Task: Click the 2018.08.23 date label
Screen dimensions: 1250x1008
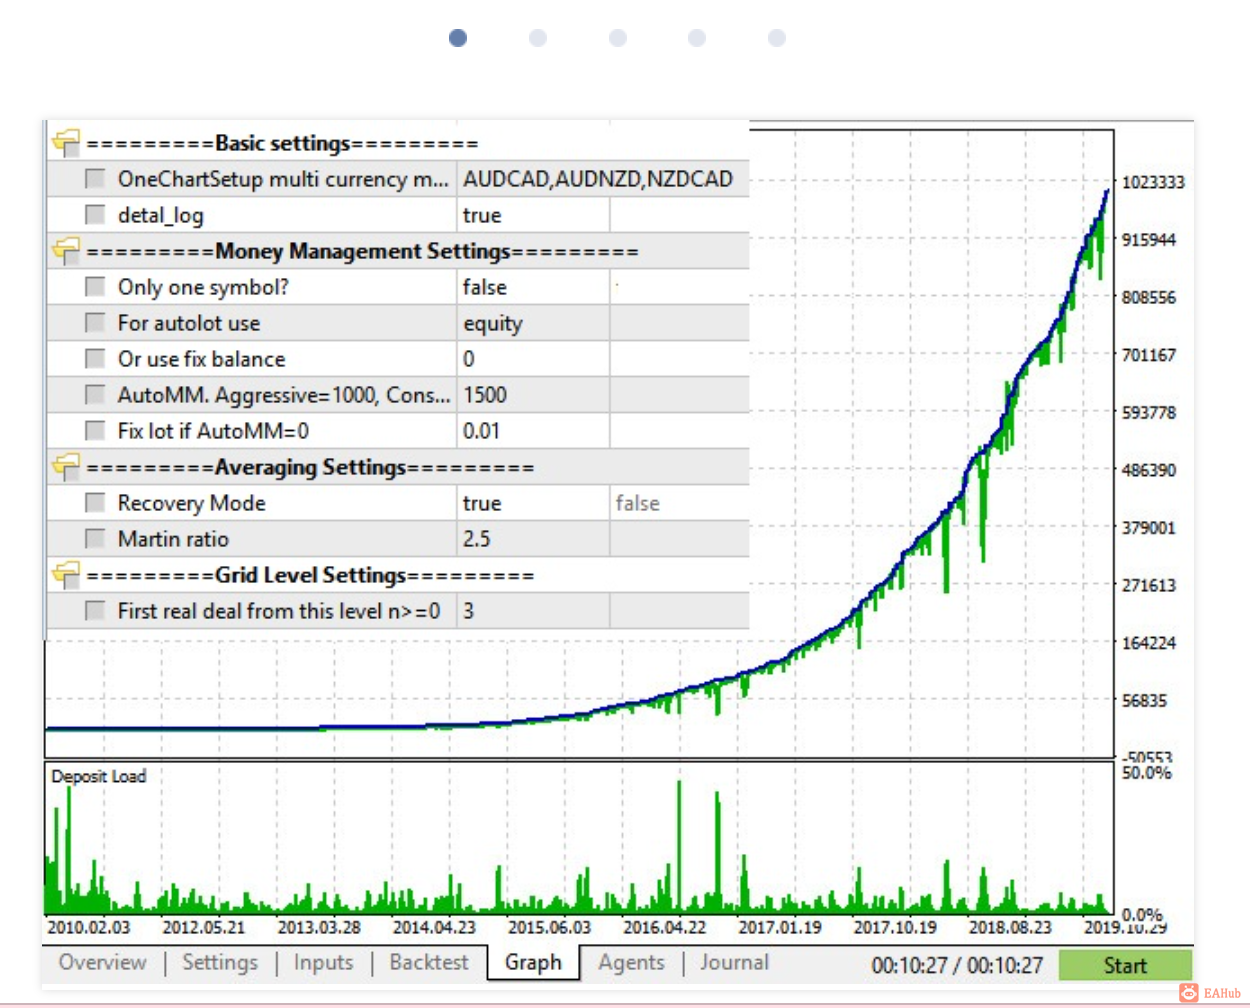Action: [1010, 927]
